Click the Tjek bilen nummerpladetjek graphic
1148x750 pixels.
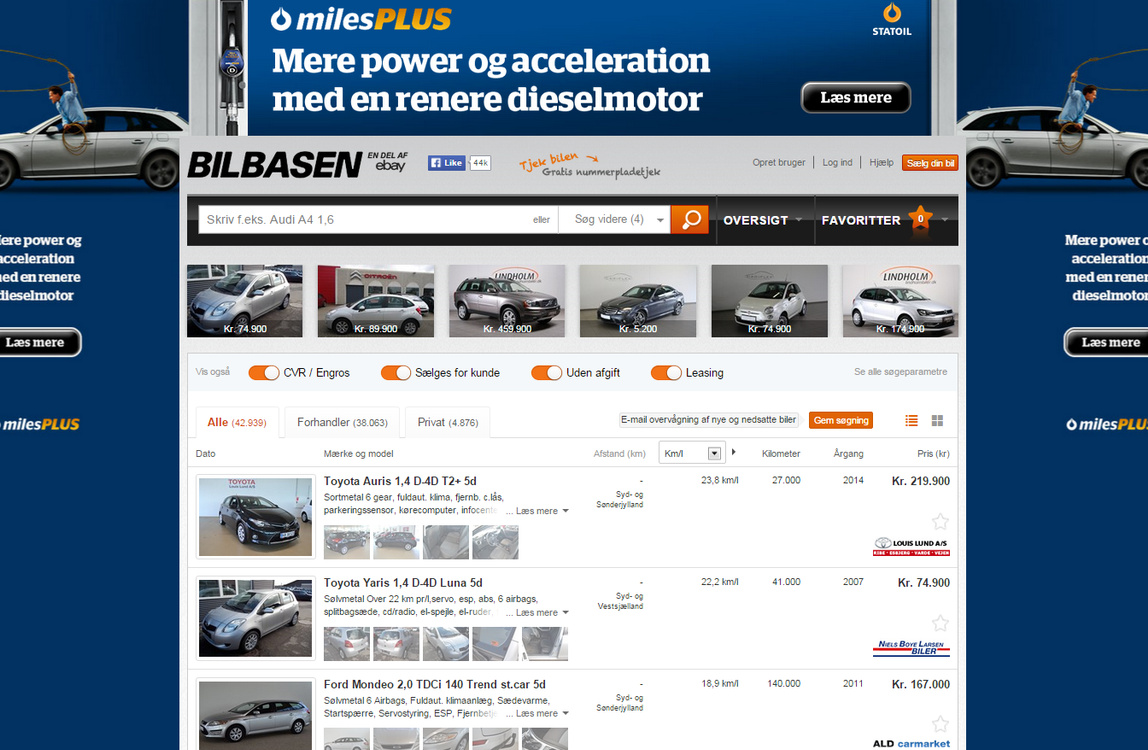point(589,166)
